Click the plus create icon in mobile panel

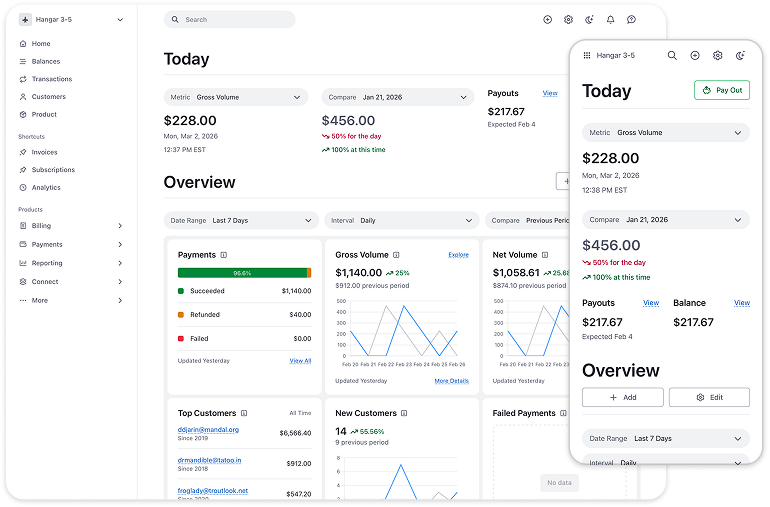tap(695, 56)
